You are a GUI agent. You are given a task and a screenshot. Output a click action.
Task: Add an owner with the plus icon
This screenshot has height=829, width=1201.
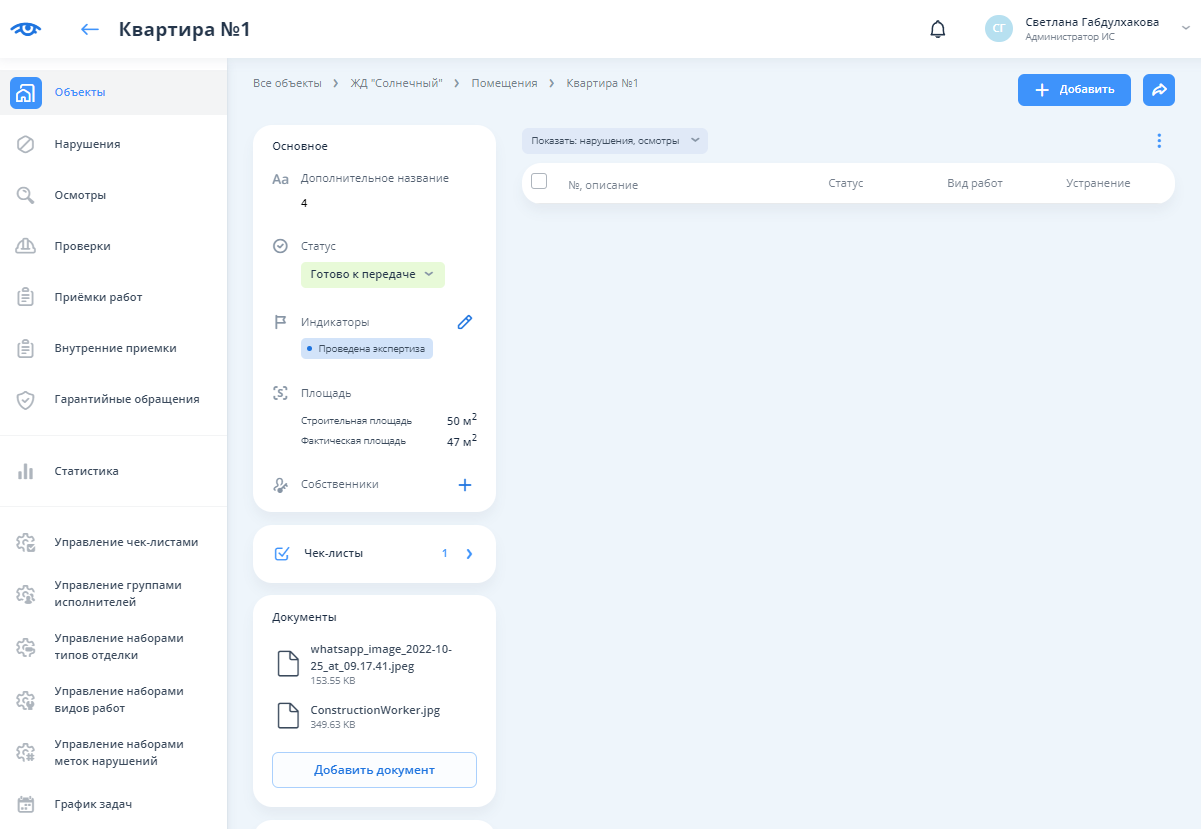pyautogui.click(x=464, y=485)
